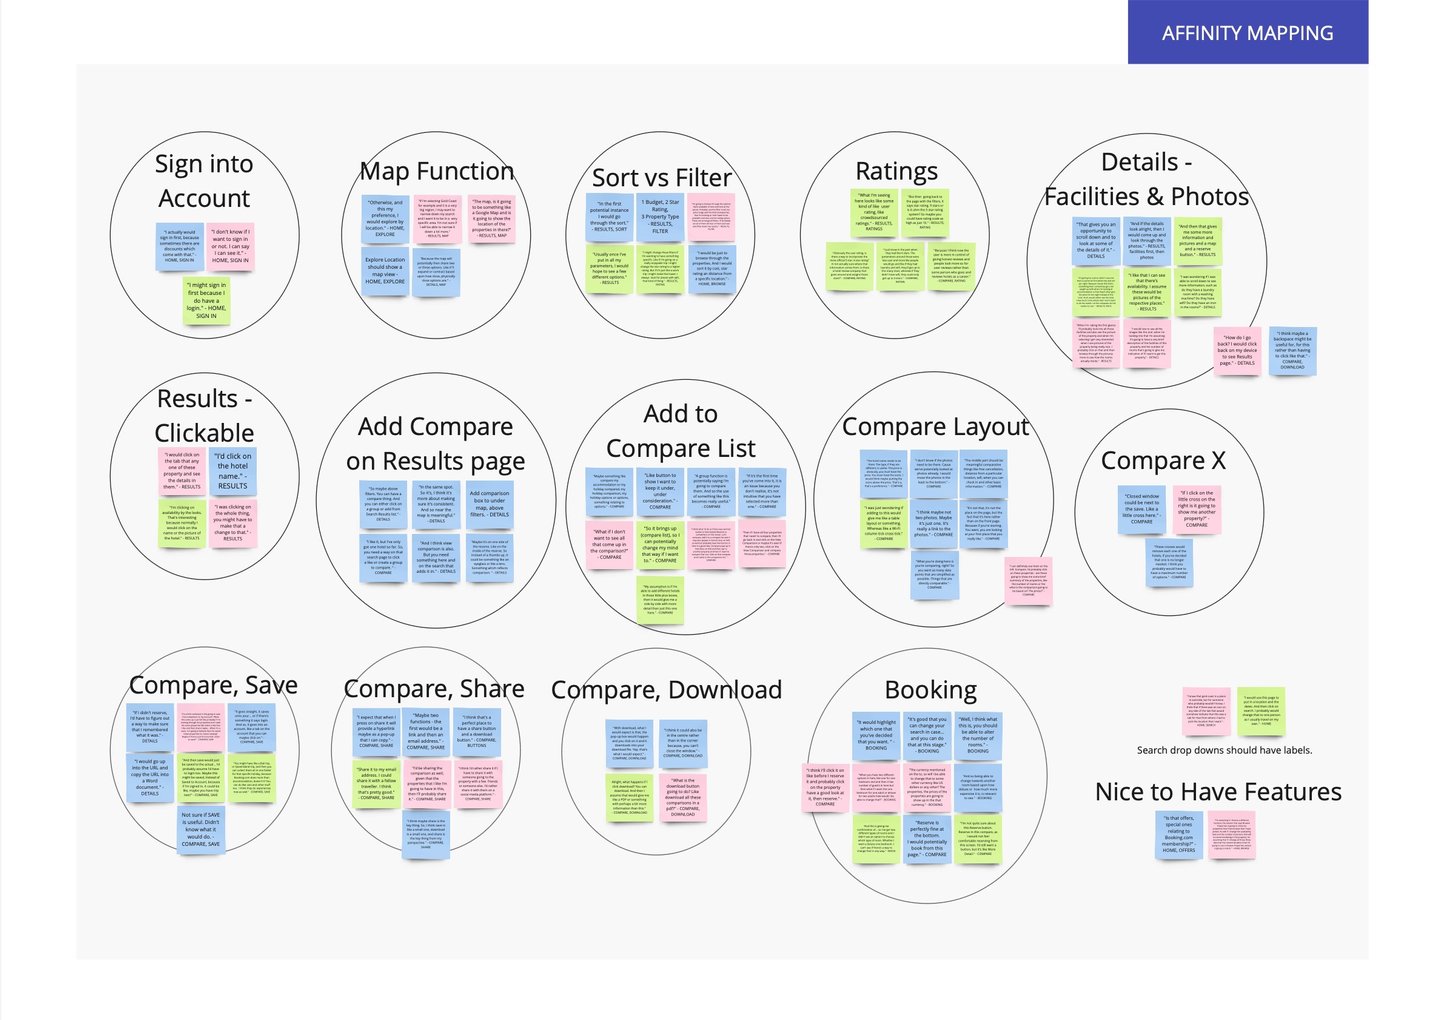
Task: Select the 'Compare, Download' cluster label
Action: pyautogui.click(x=667, y=689)
